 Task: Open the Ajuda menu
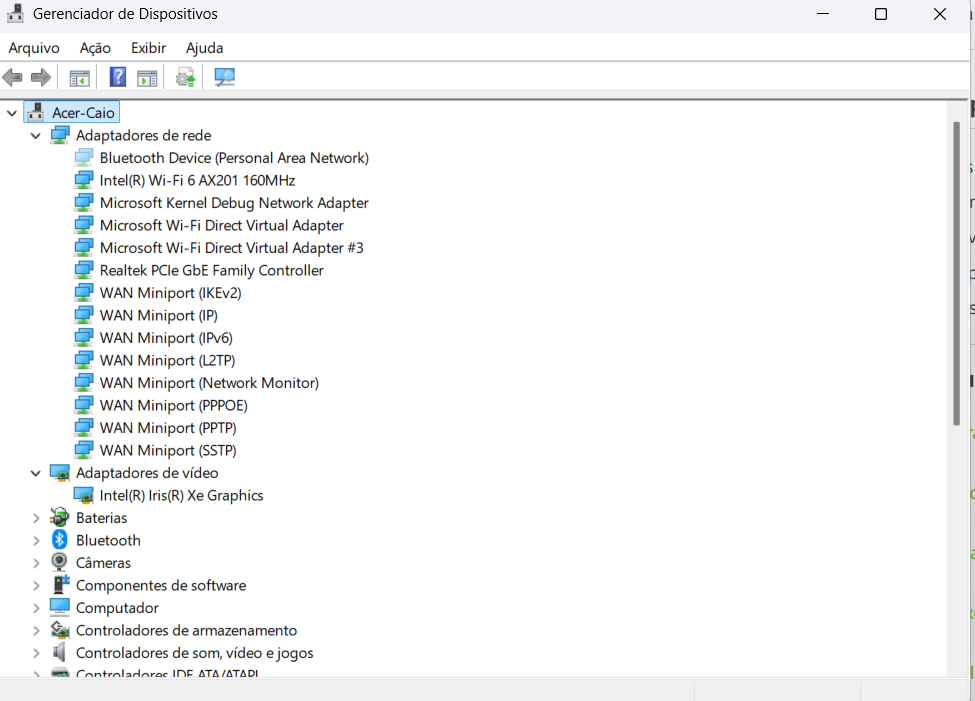[x=205, y=48]
